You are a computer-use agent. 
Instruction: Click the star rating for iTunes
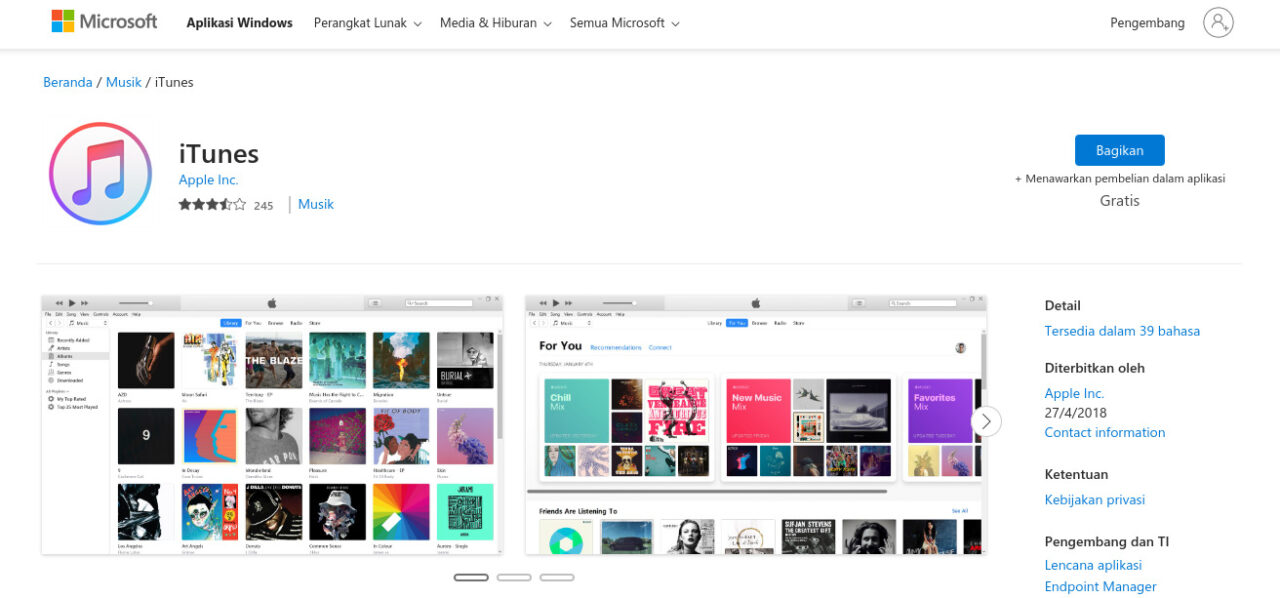coord(212,205)
